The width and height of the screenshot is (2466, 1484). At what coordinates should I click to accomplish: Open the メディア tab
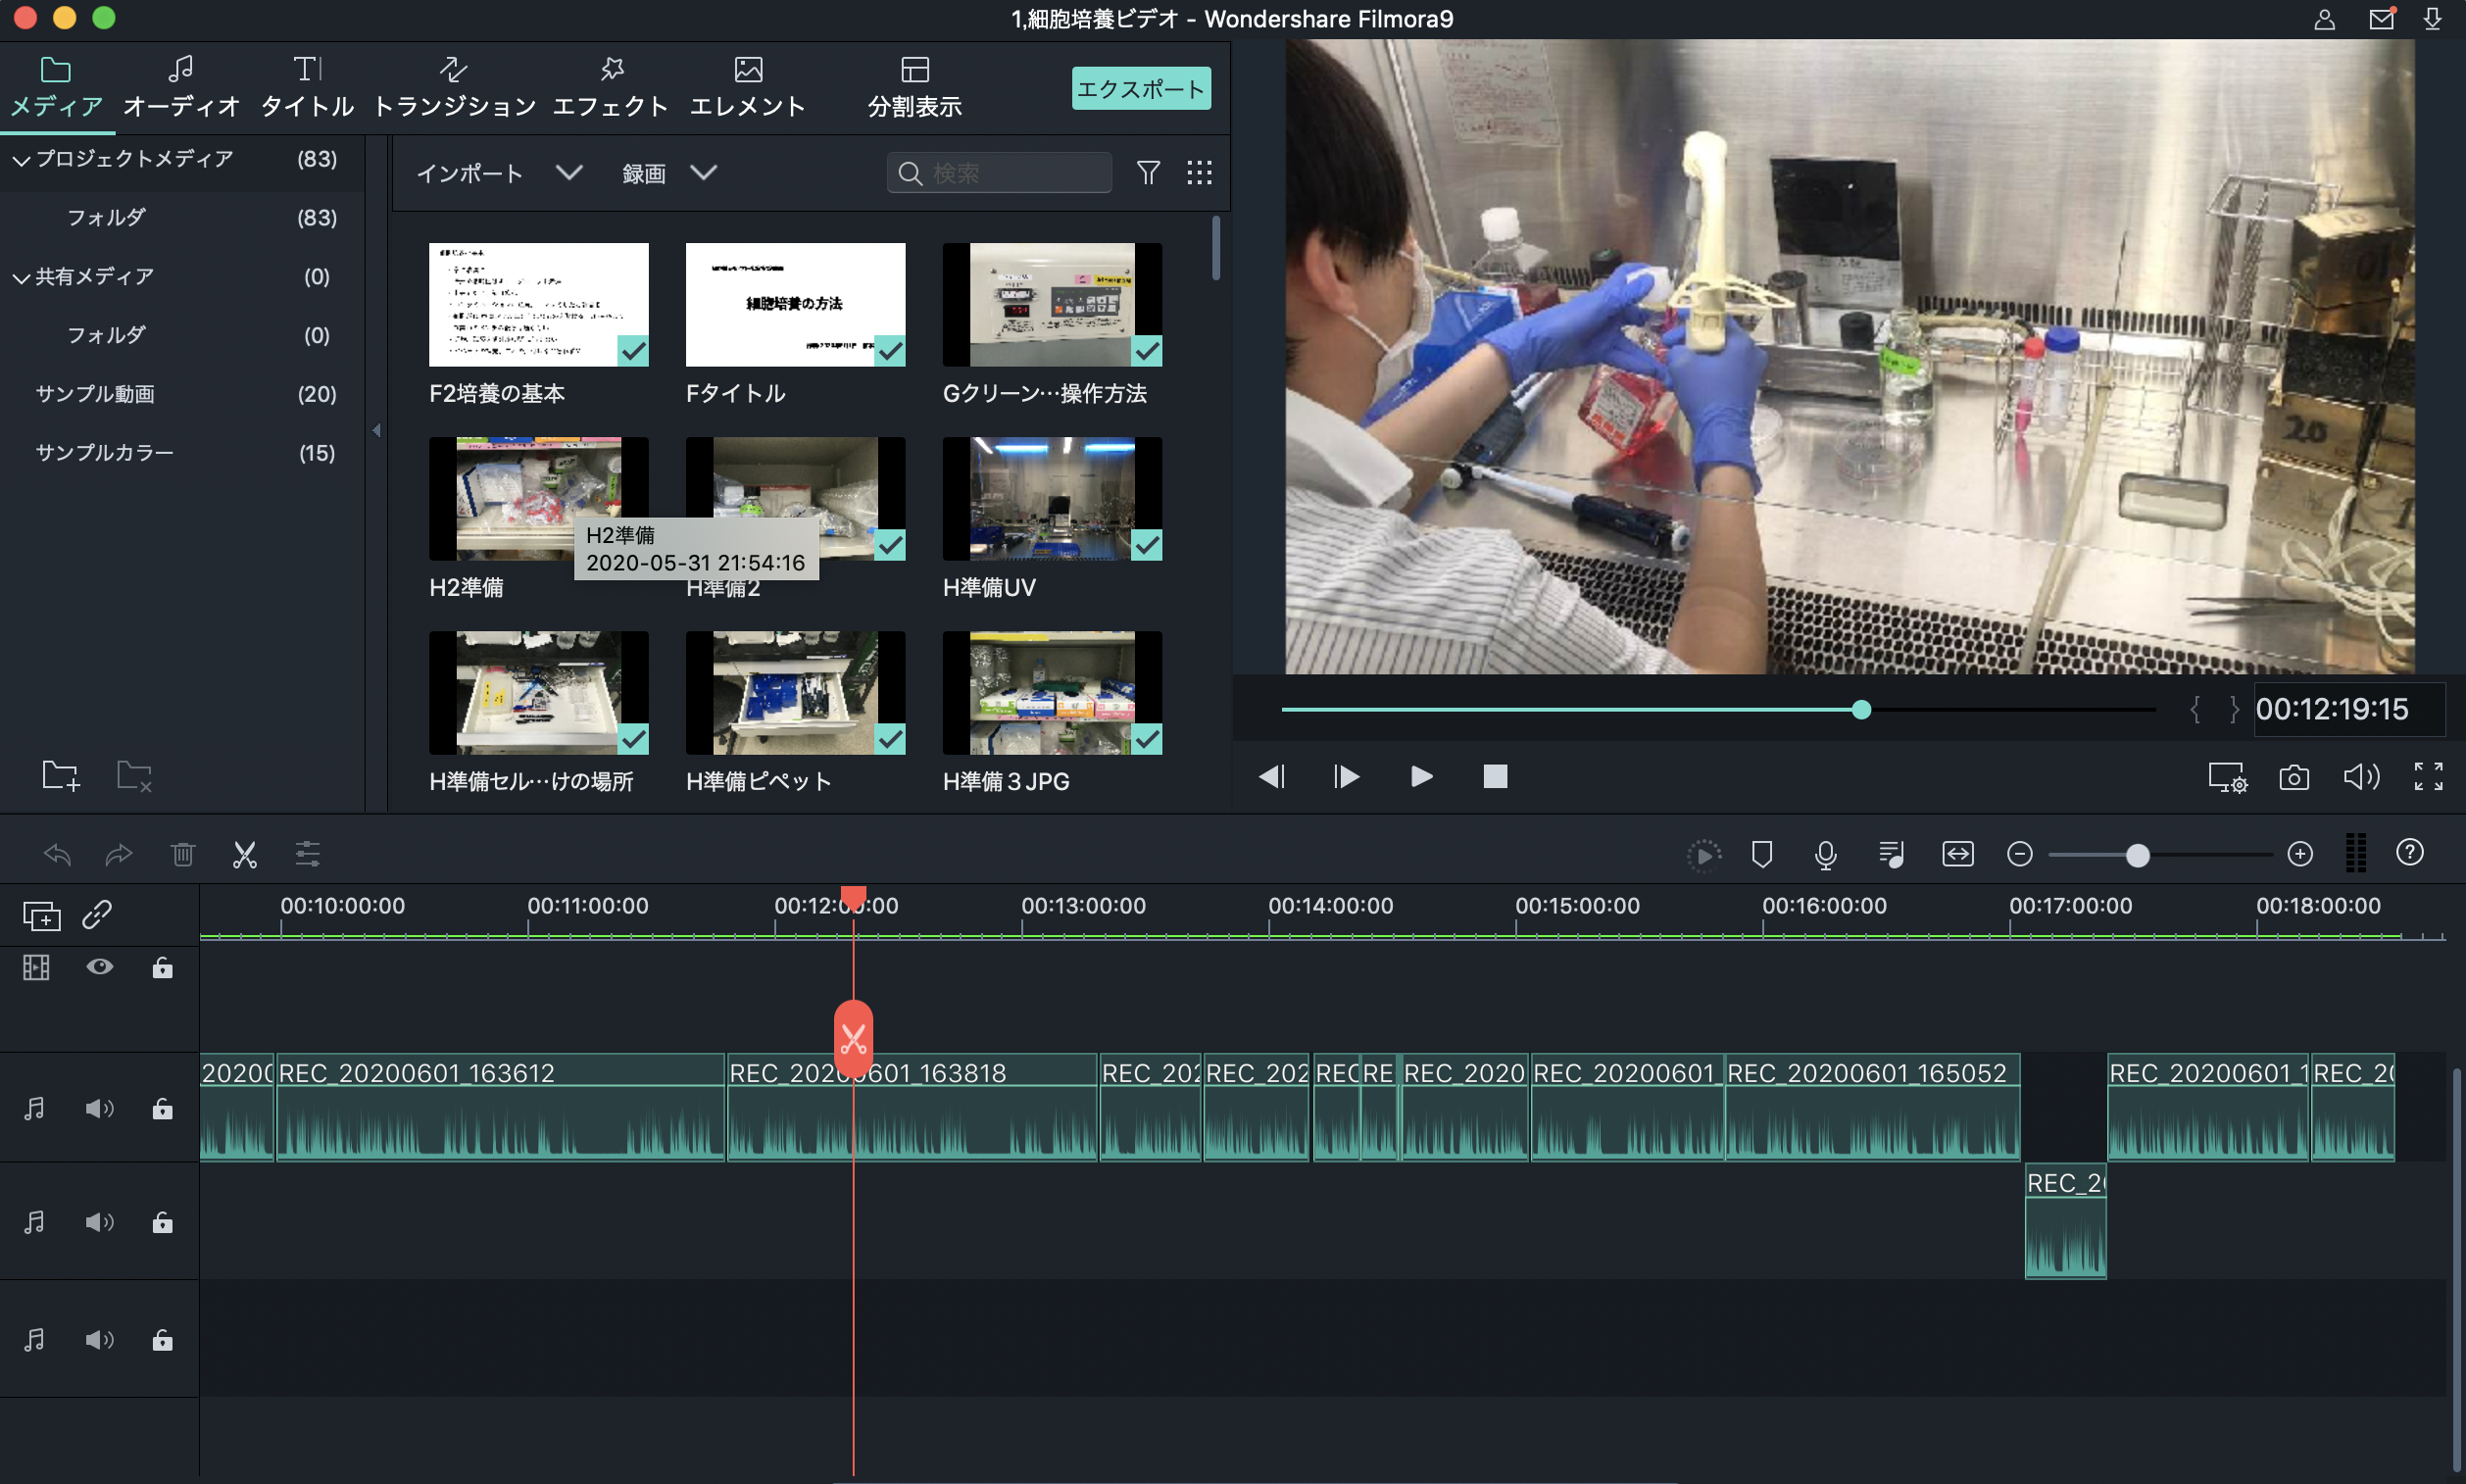[56, 88]
